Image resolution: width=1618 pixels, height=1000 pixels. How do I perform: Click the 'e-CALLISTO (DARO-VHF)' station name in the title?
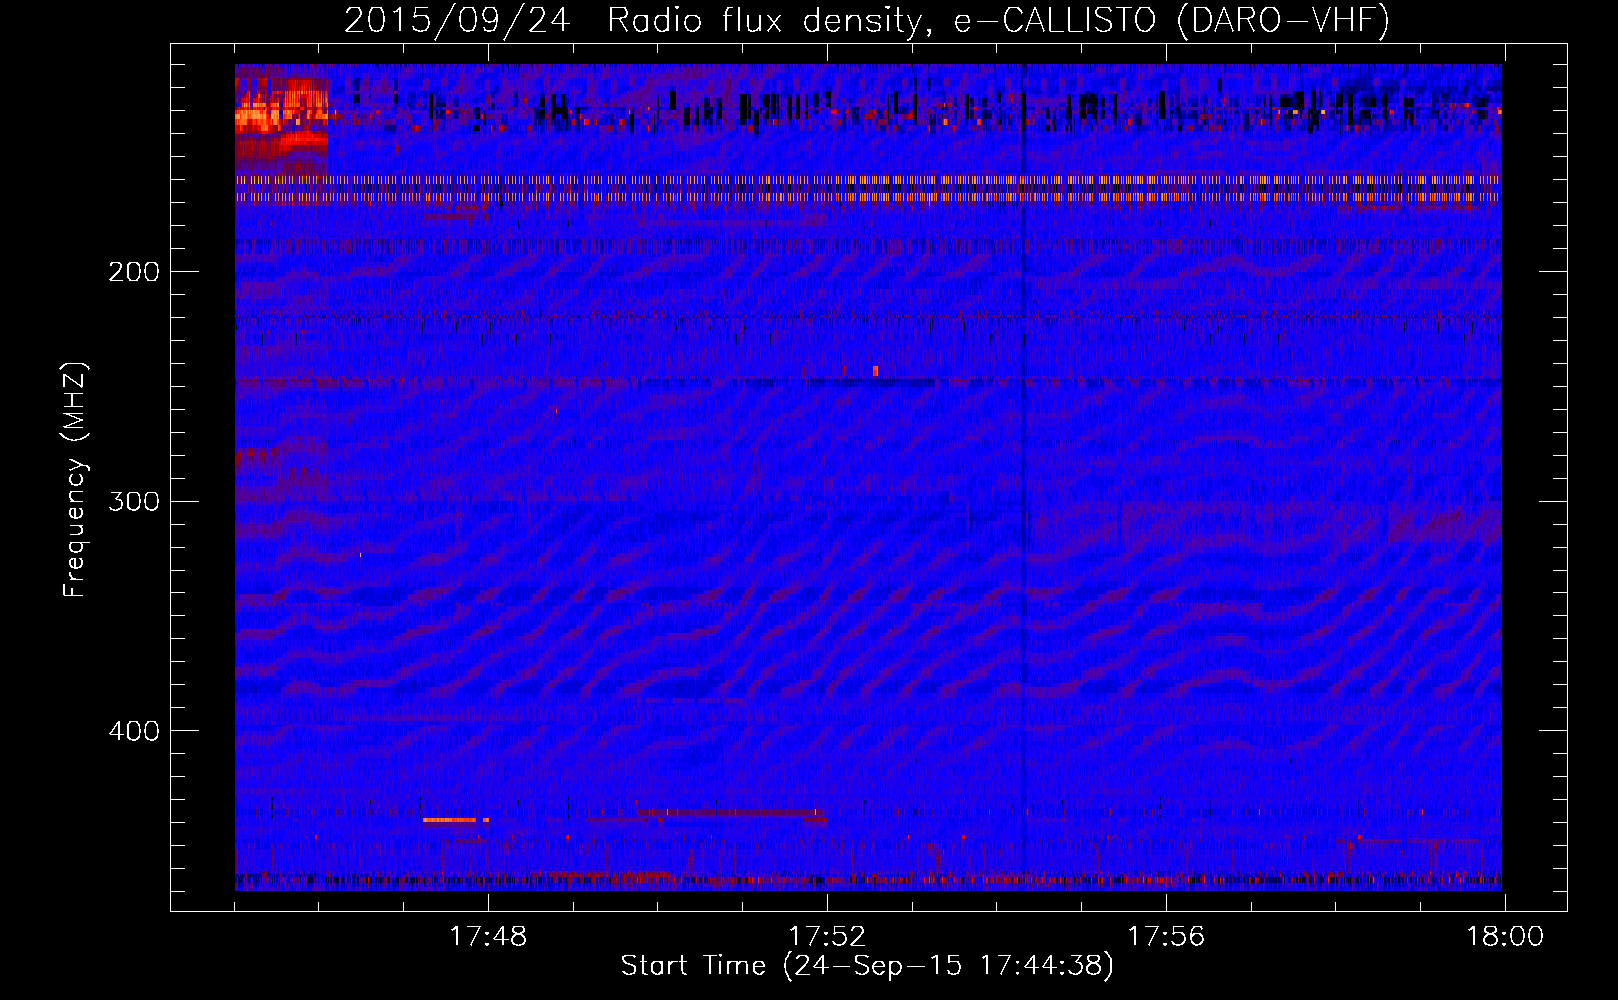pos(1171,21)
